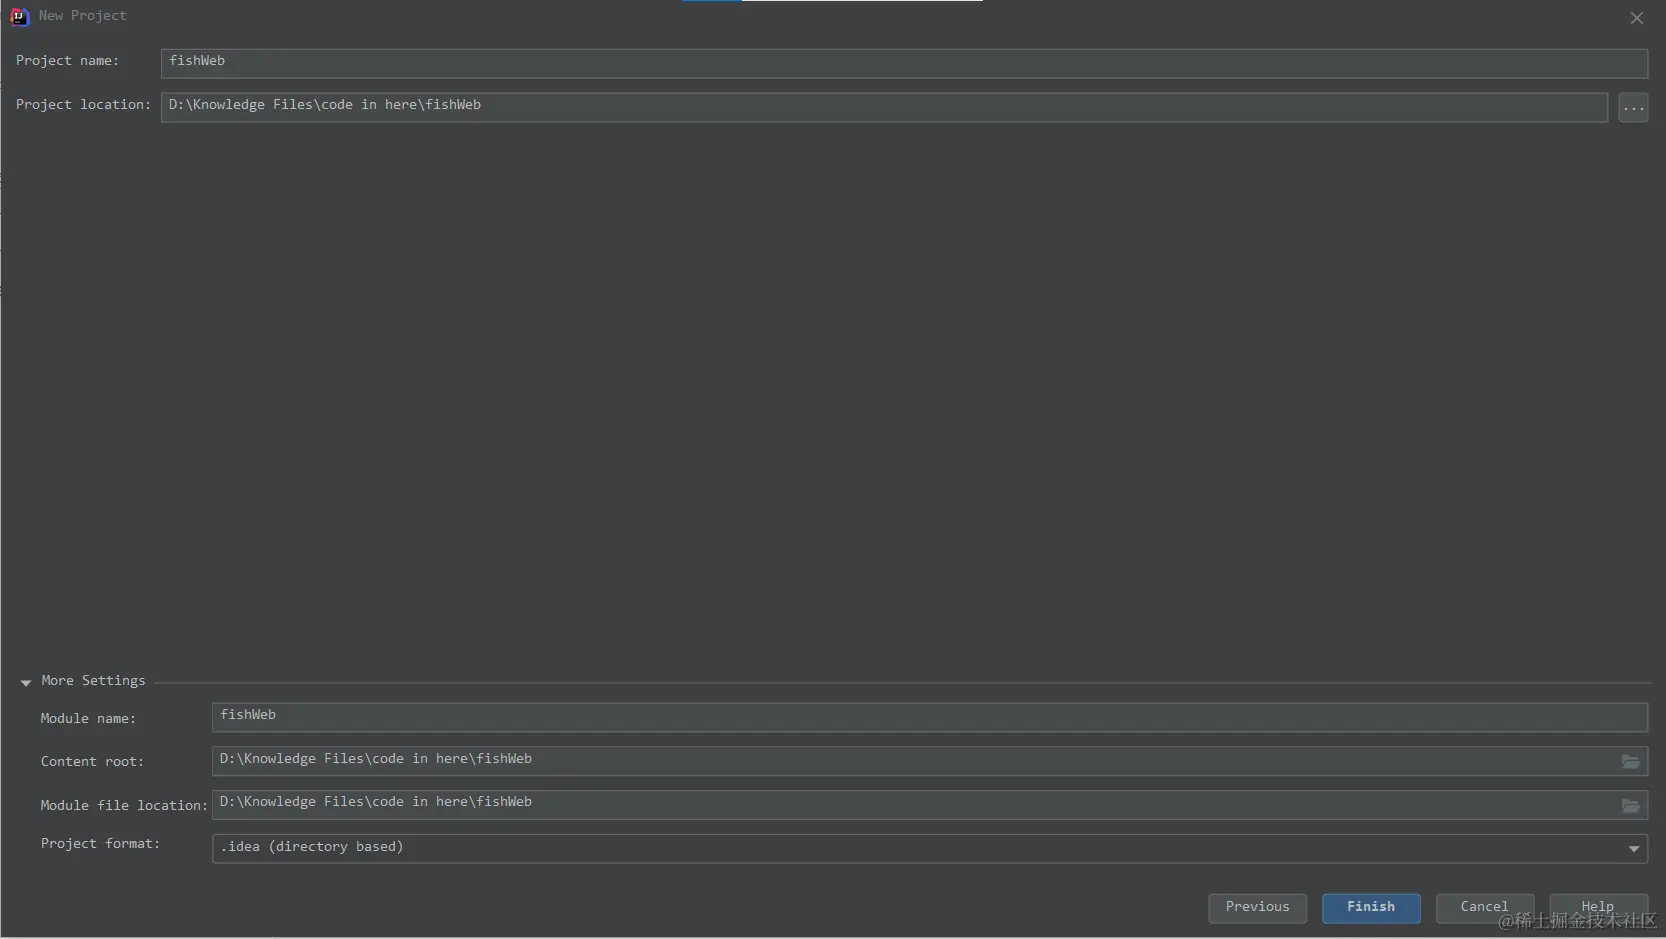Open folder browser for Content root
This screenshot has height=939, width=1666.
click(1630, 762)
